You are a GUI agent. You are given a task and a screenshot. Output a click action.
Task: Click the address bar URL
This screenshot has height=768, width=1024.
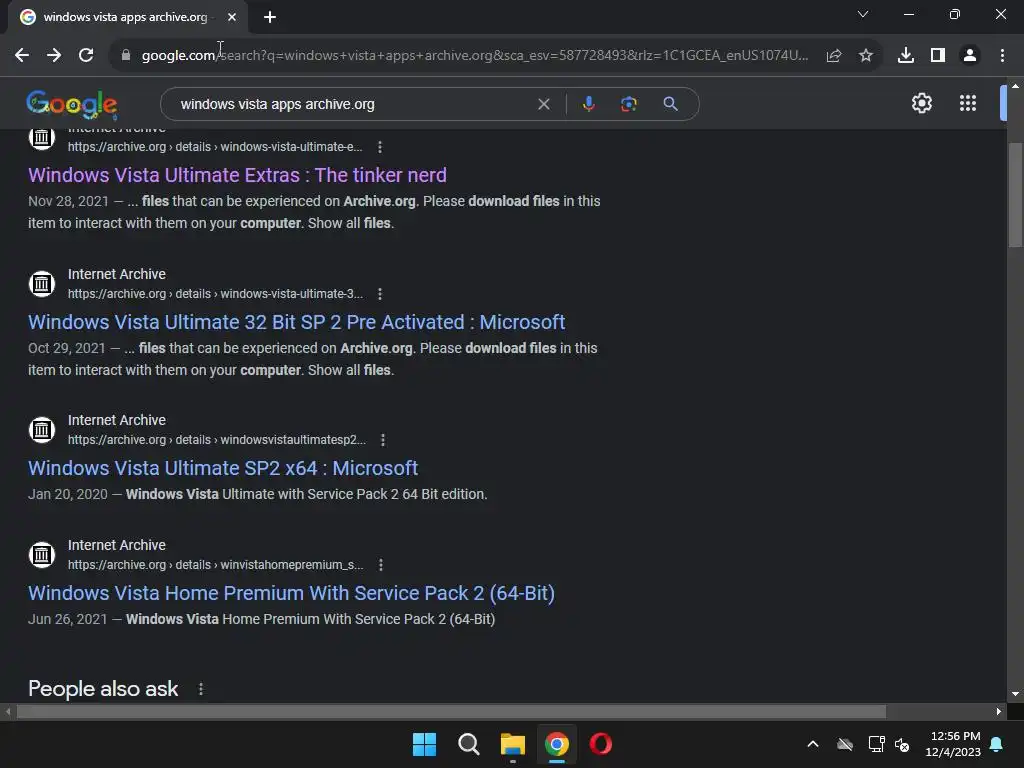475,56
